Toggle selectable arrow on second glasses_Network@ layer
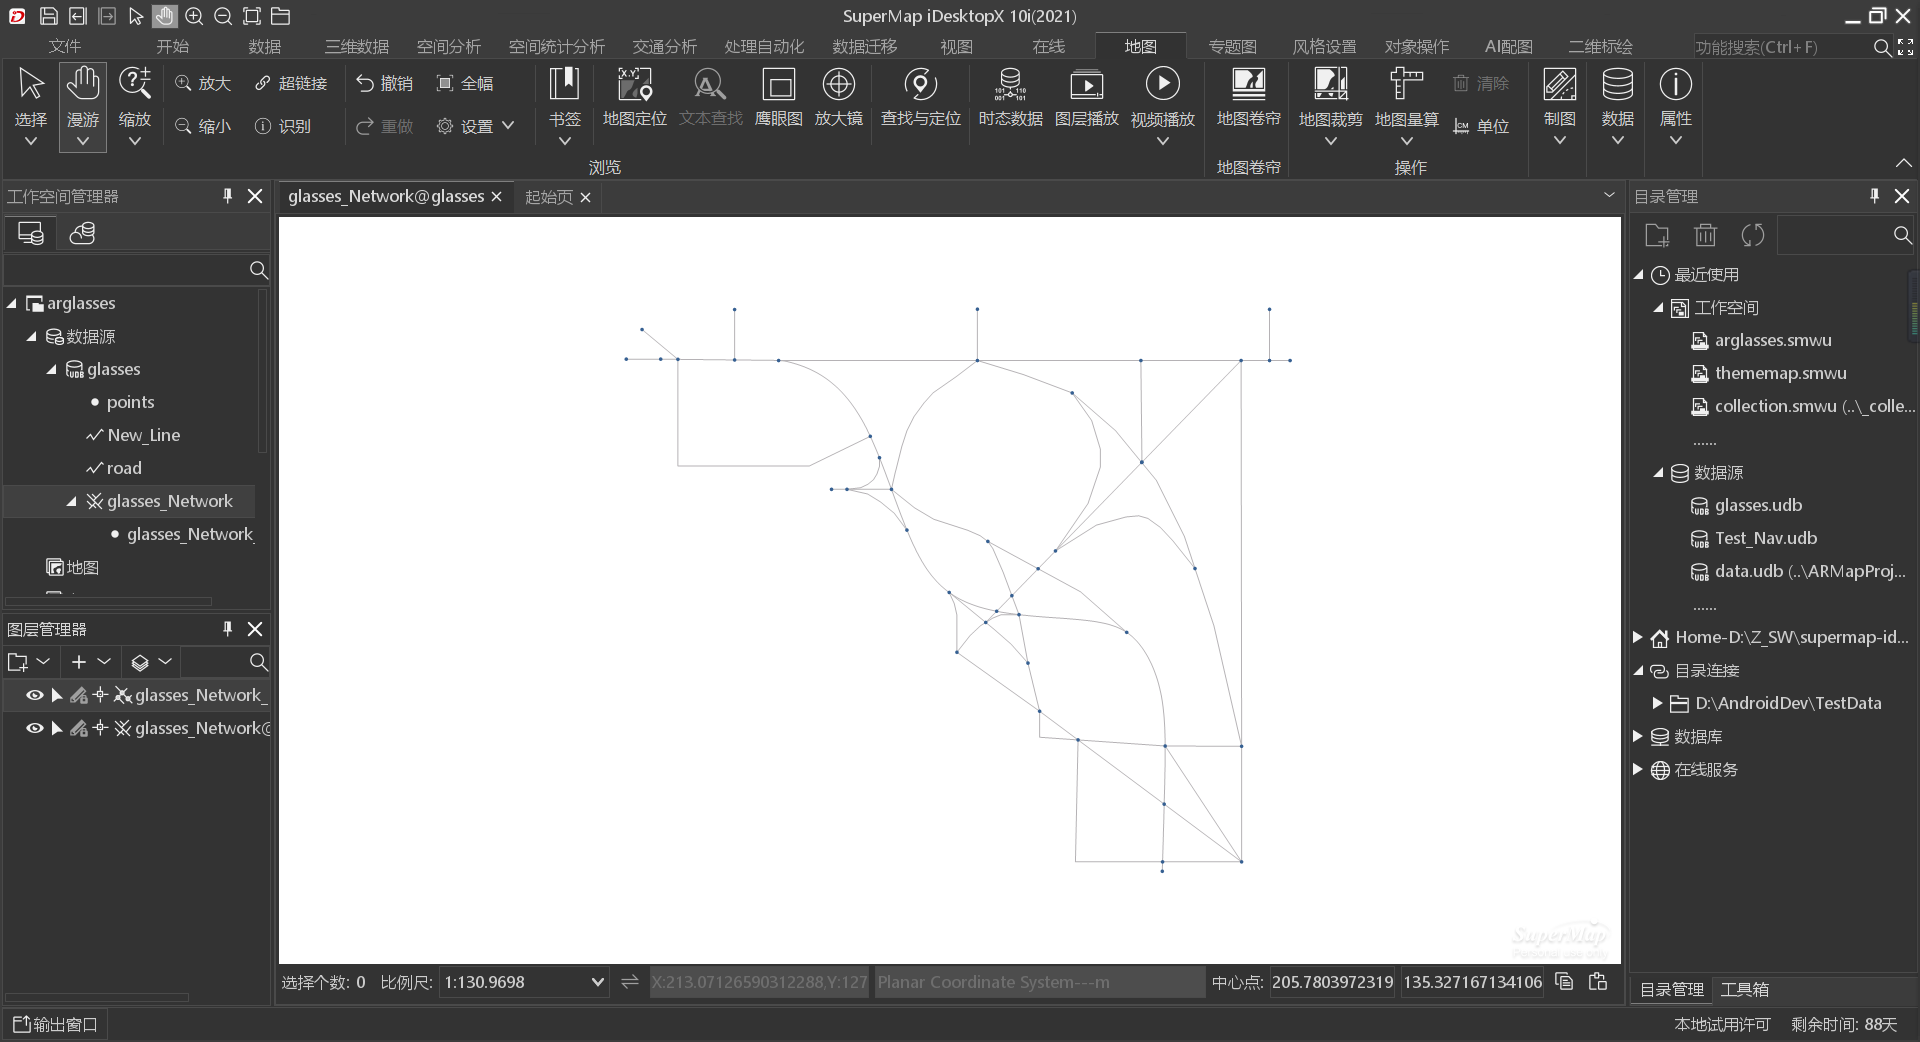The image size is (1920, 1042). [57, 728]
